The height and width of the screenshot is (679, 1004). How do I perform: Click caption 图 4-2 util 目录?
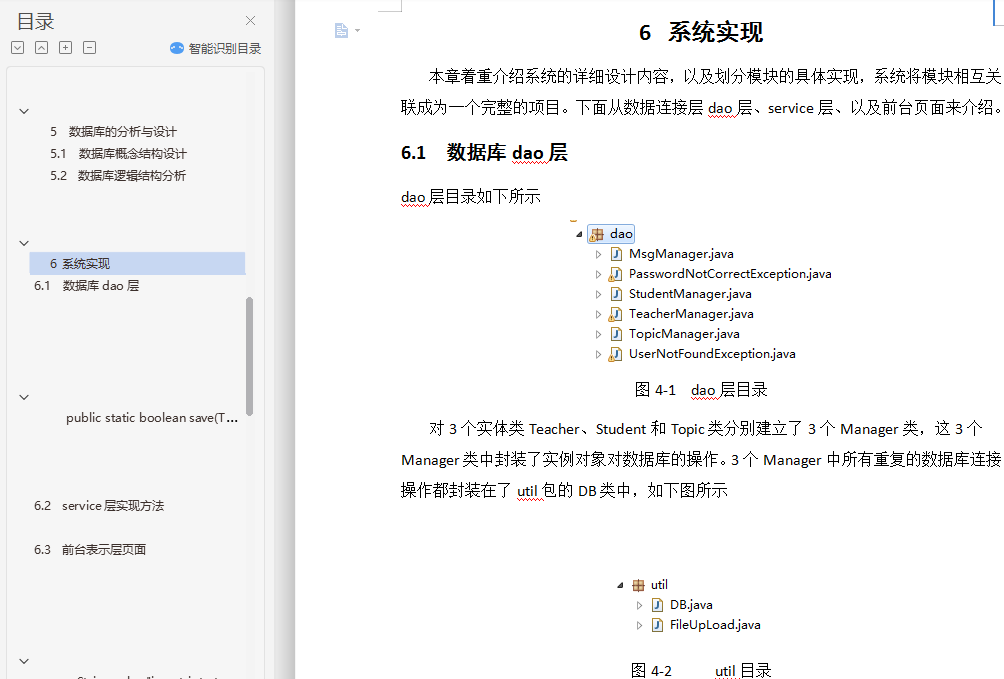tap(701, 671)
